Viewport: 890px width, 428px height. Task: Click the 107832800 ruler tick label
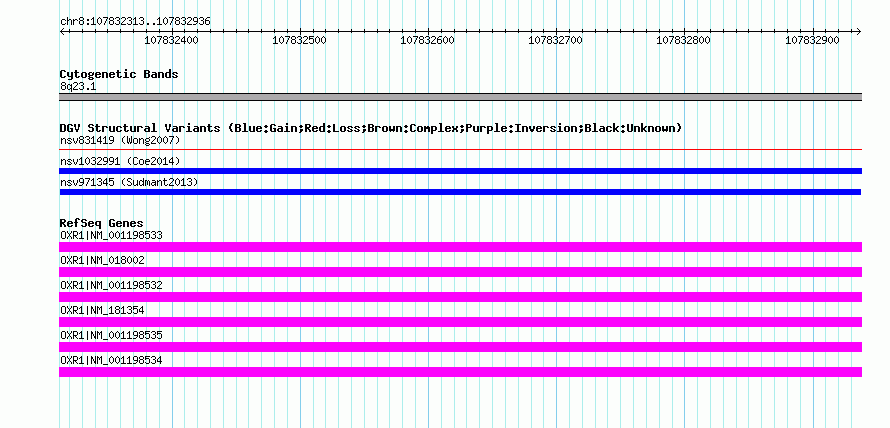(x=683, y=40)
